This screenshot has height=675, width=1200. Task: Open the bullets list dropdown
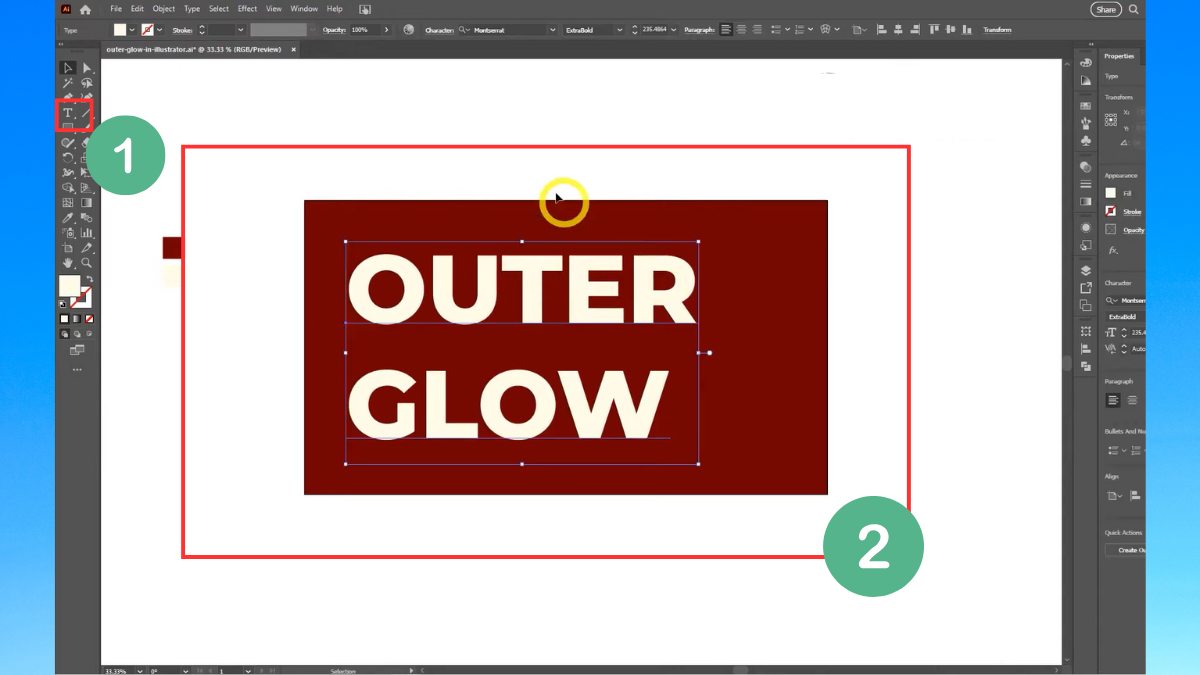point(787,30)
